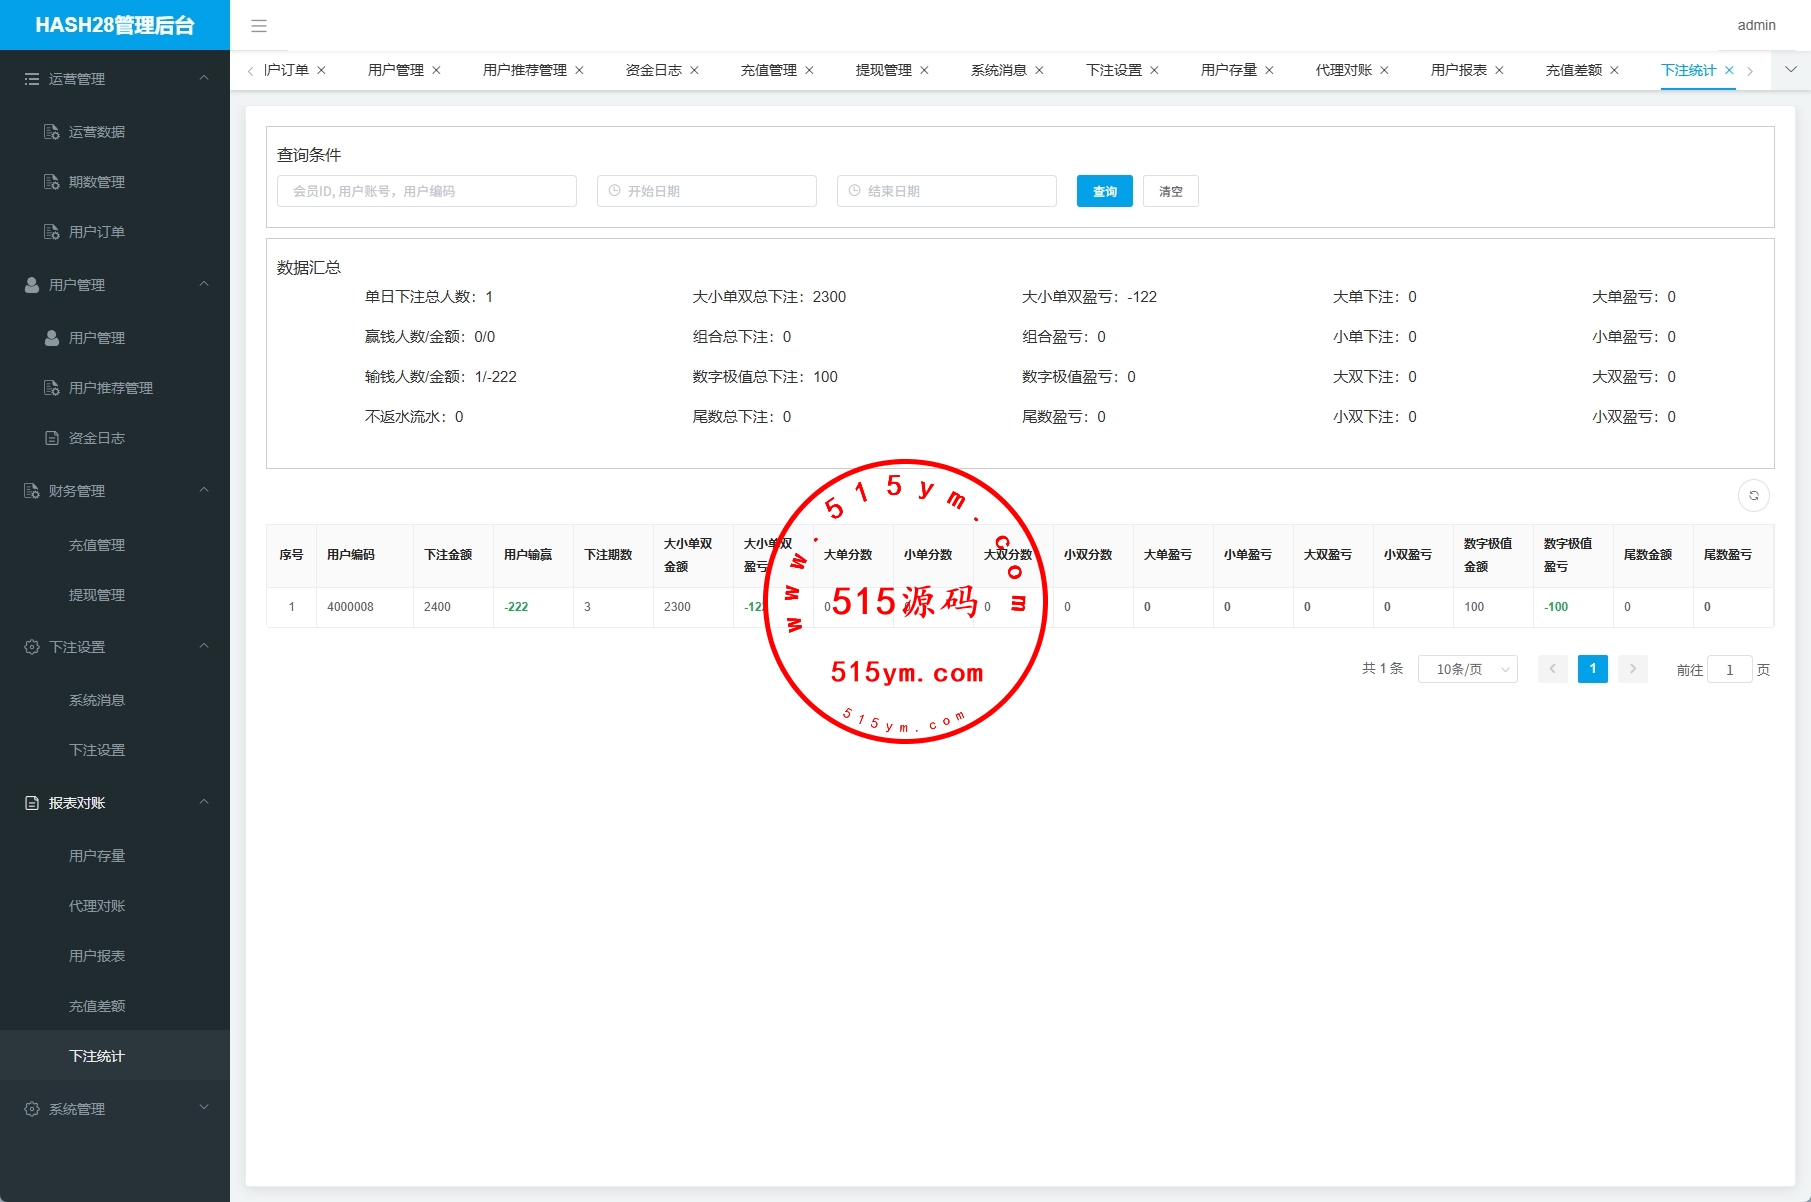
Task: Click the hamburger menu collapse icon
Action: [x=259, y=26]
